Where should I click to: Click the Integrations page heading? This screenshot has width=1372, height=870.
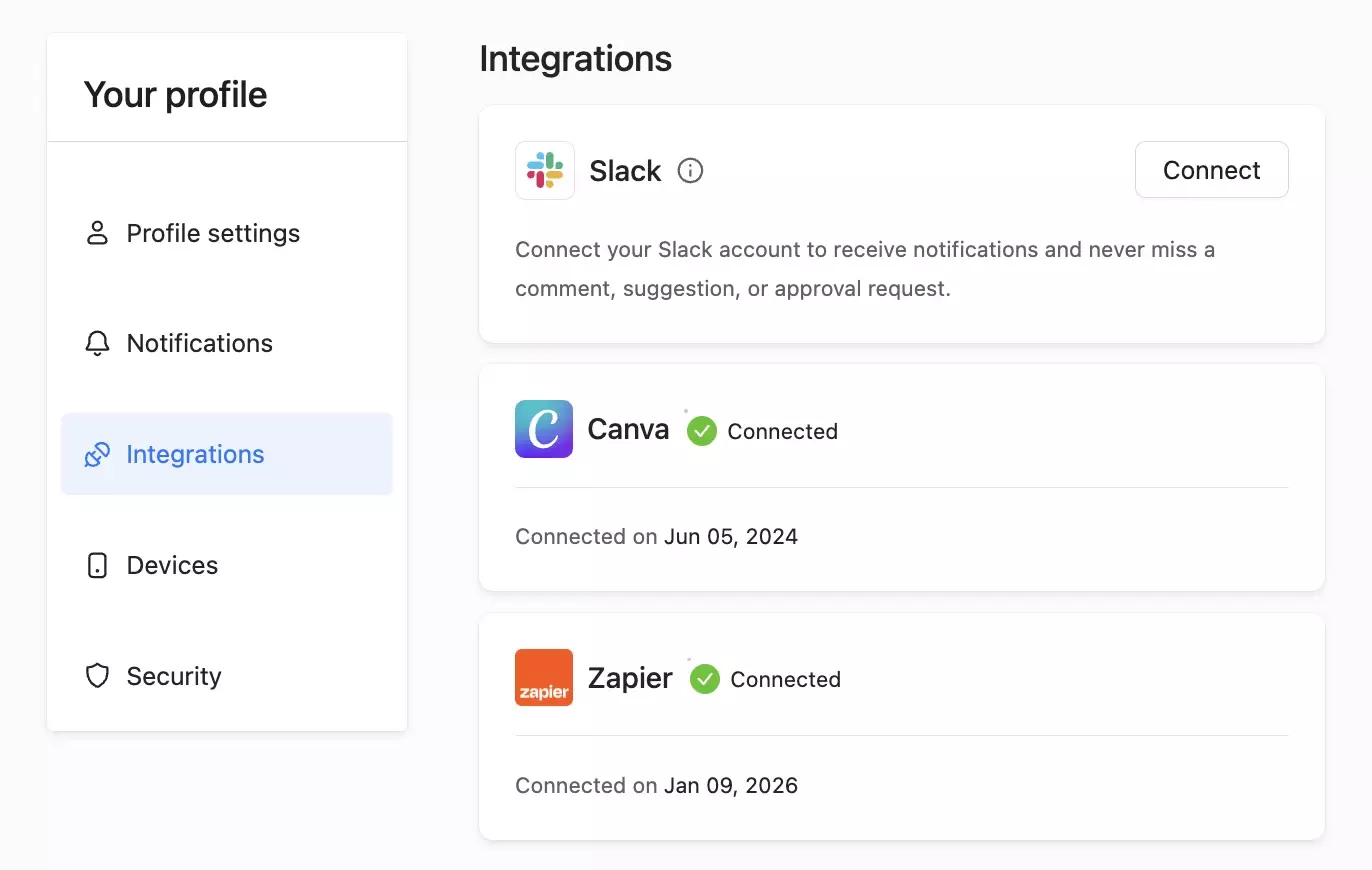576,59
